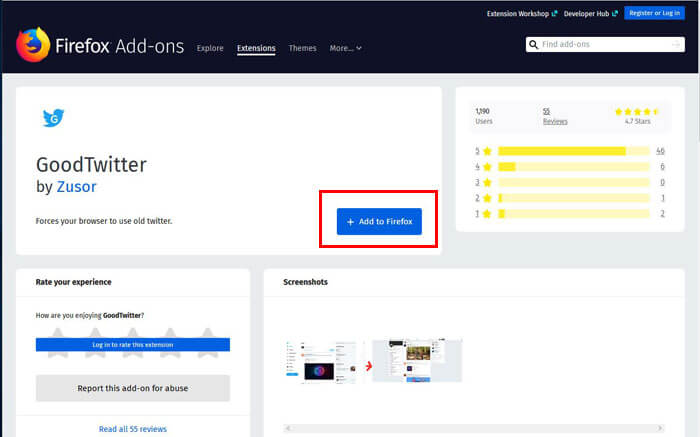Open the Developer Hub link

click(586, 14)
